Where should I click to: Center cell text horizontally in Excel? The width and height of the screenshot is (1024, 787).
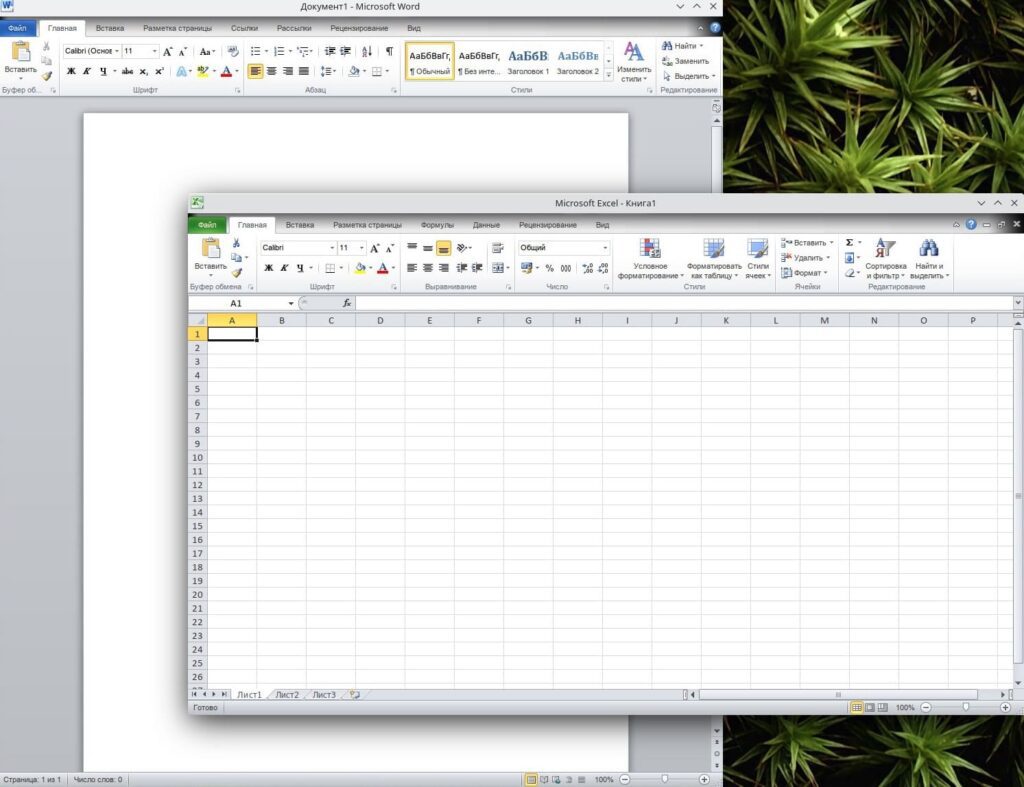tap(428, 268)
